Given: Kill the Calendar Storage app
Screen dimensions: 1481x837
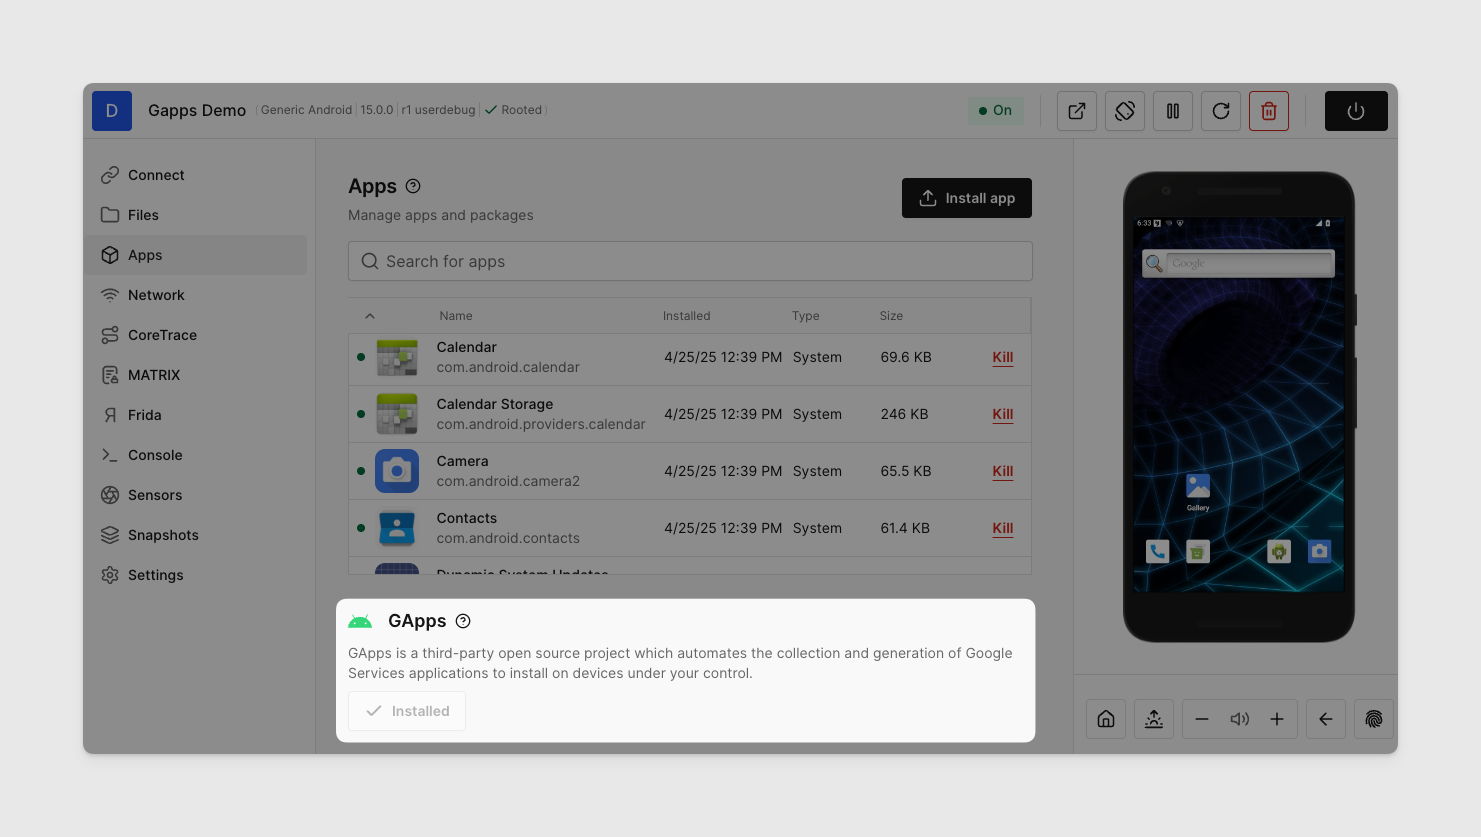Looking at the screenshot, I should coord(1003,414).
